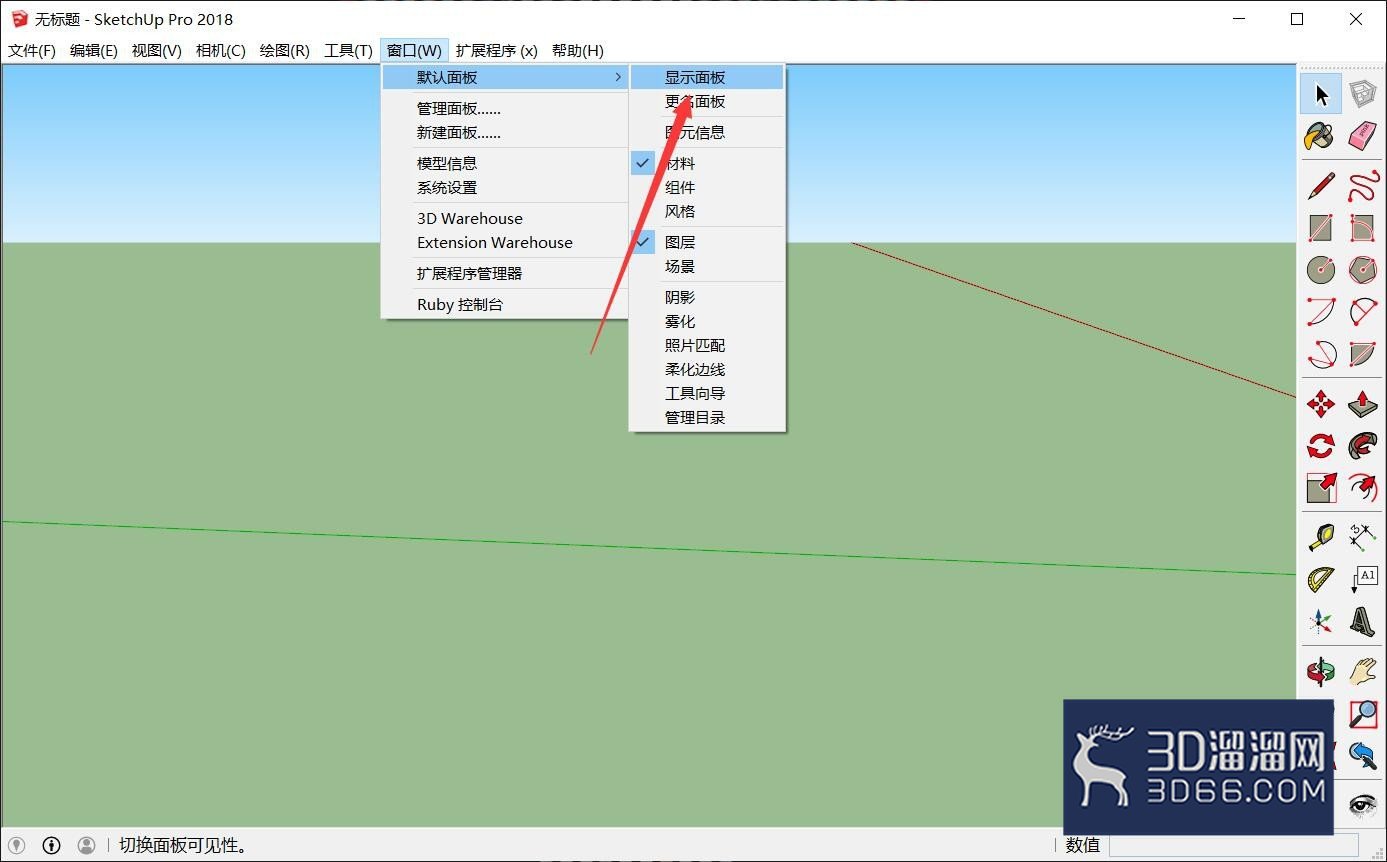Screen dimensions: 1387x862
Task: Activate the Move tool with four arrows
Action: tap(1321, 404)
